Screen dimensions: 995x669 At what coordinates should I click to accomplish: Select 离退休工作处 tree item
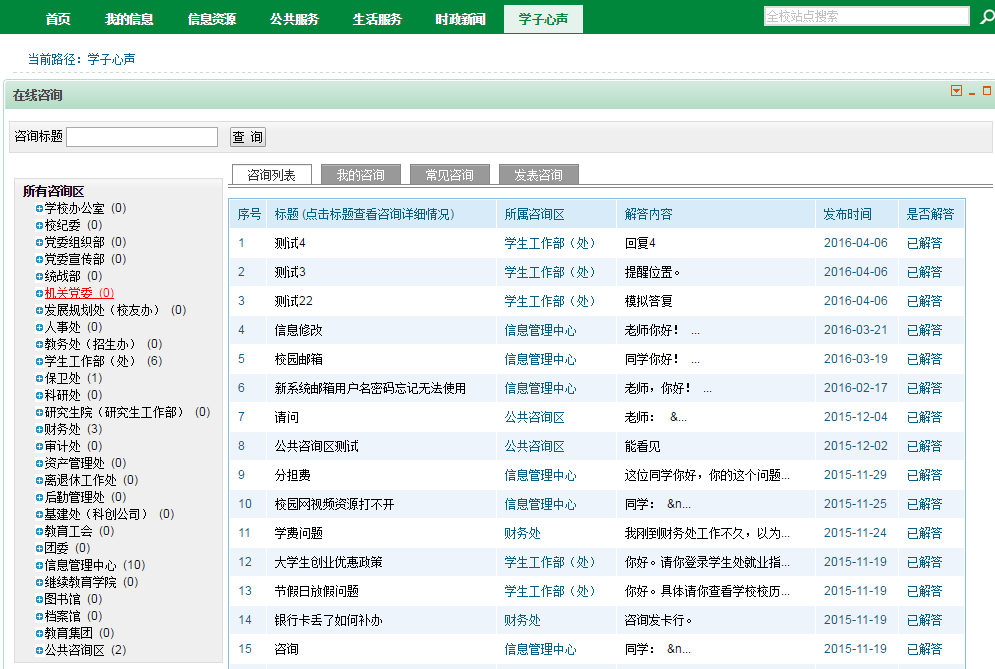pyautogui.click(x=91, y=480)
